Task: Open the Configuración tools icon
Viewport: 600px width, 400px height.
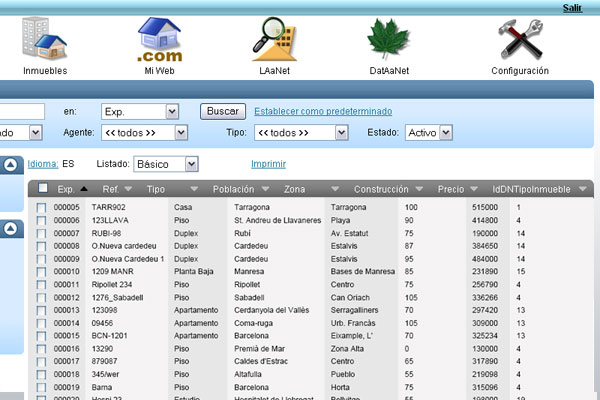Action: point(520,40)
